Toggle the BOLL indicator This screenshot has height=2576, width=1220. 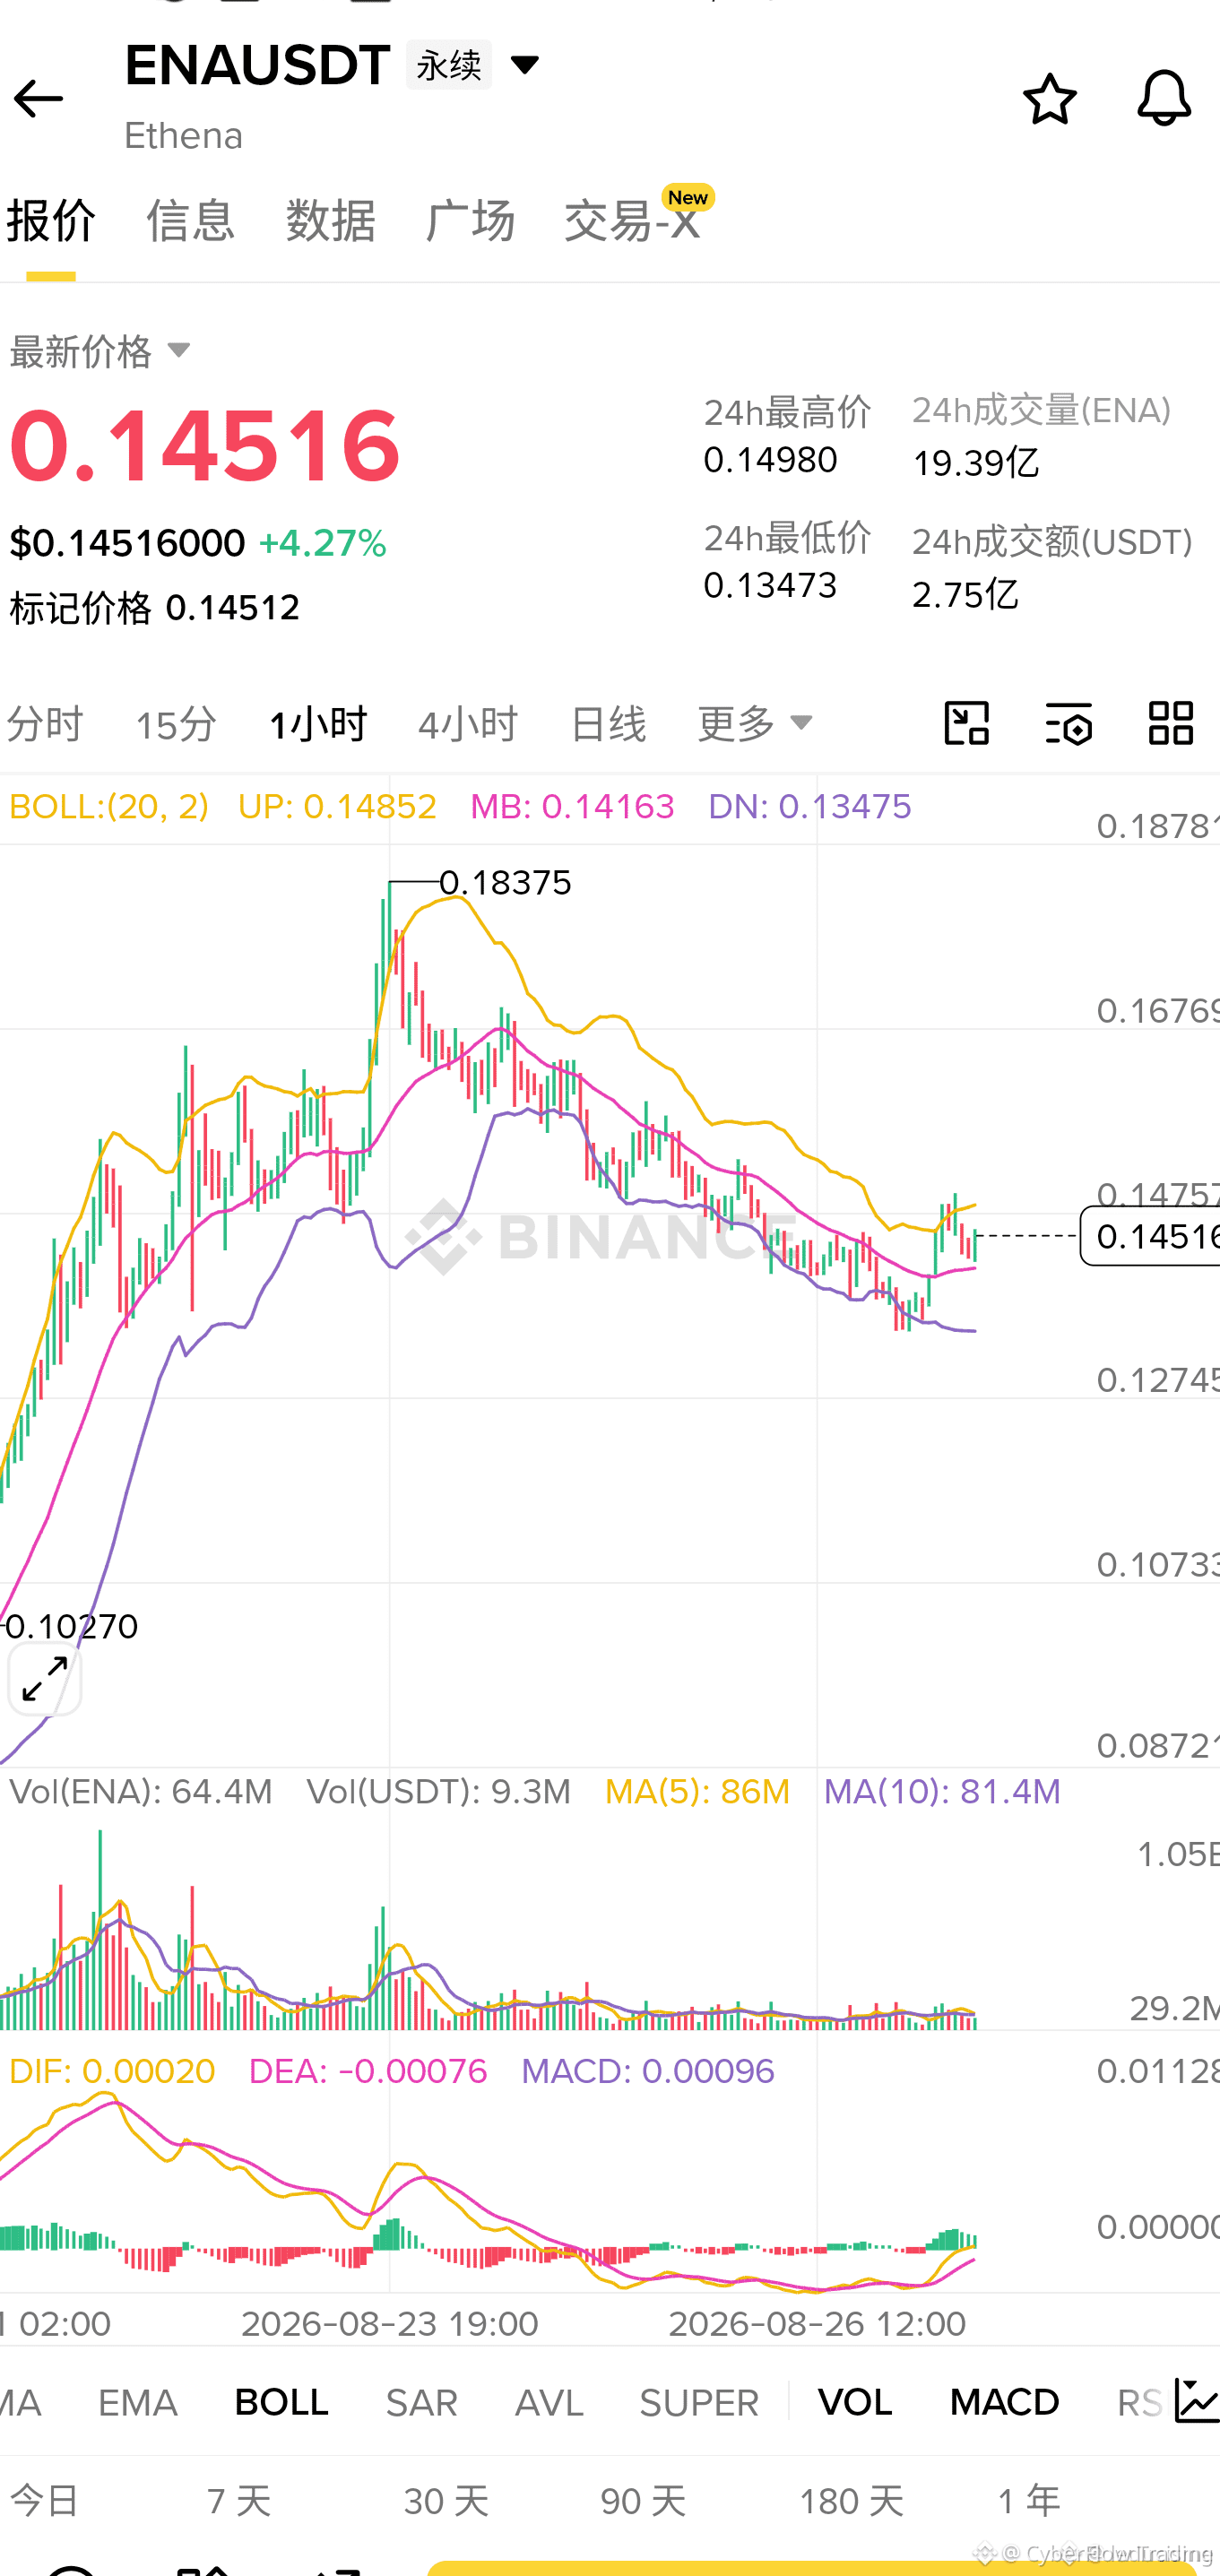point(281,2402)
